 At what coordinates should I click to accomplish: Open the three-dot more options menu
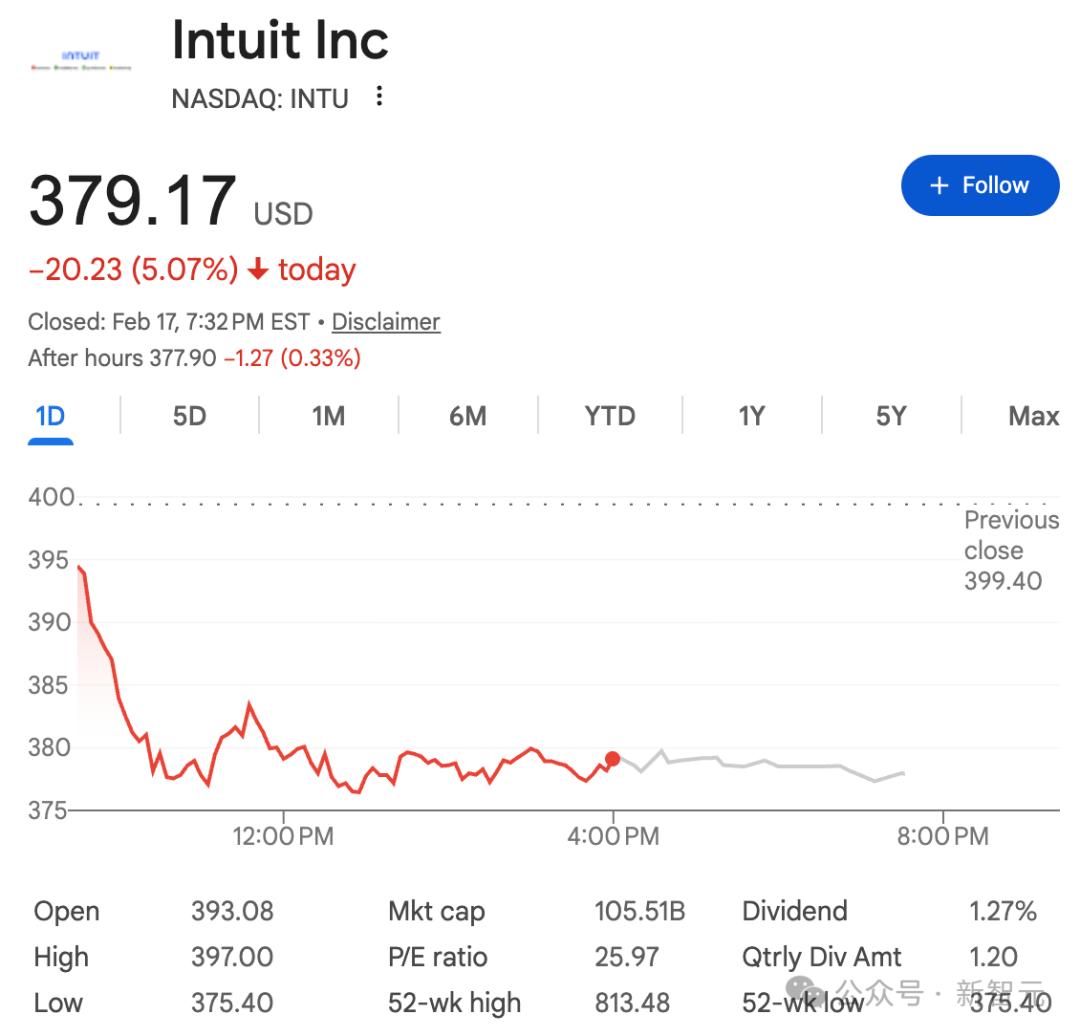tap(379, 96)
